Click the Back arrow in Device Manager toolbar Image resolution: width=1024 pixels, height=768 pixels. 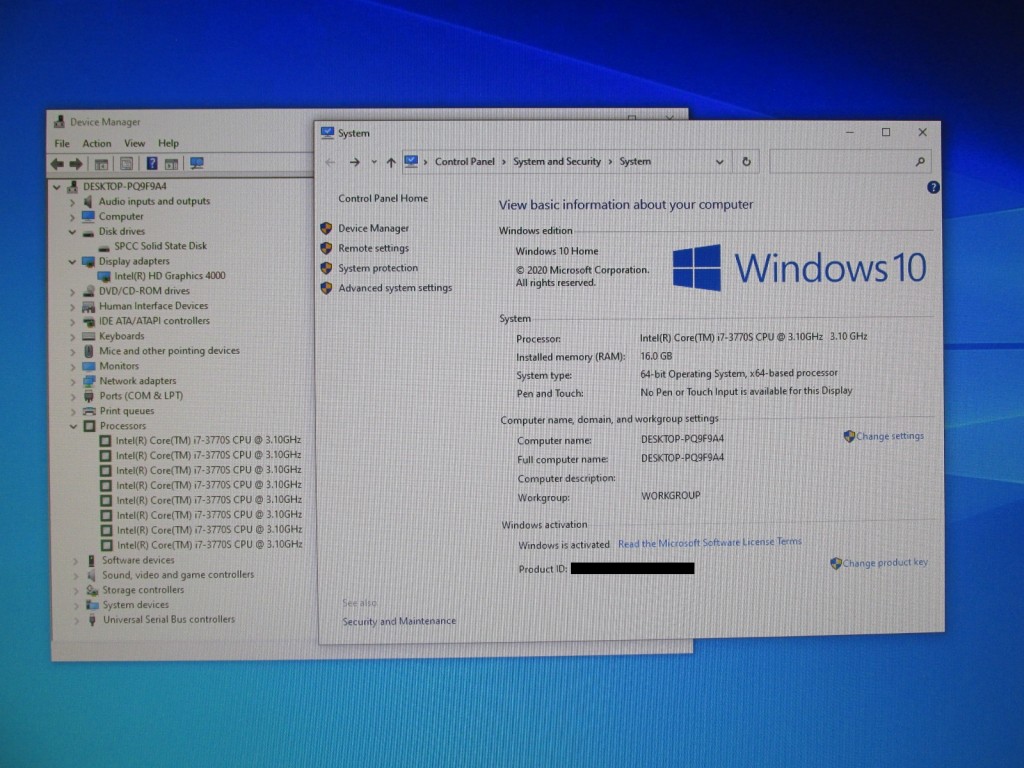pyautogui.click(x=57, y=163)
